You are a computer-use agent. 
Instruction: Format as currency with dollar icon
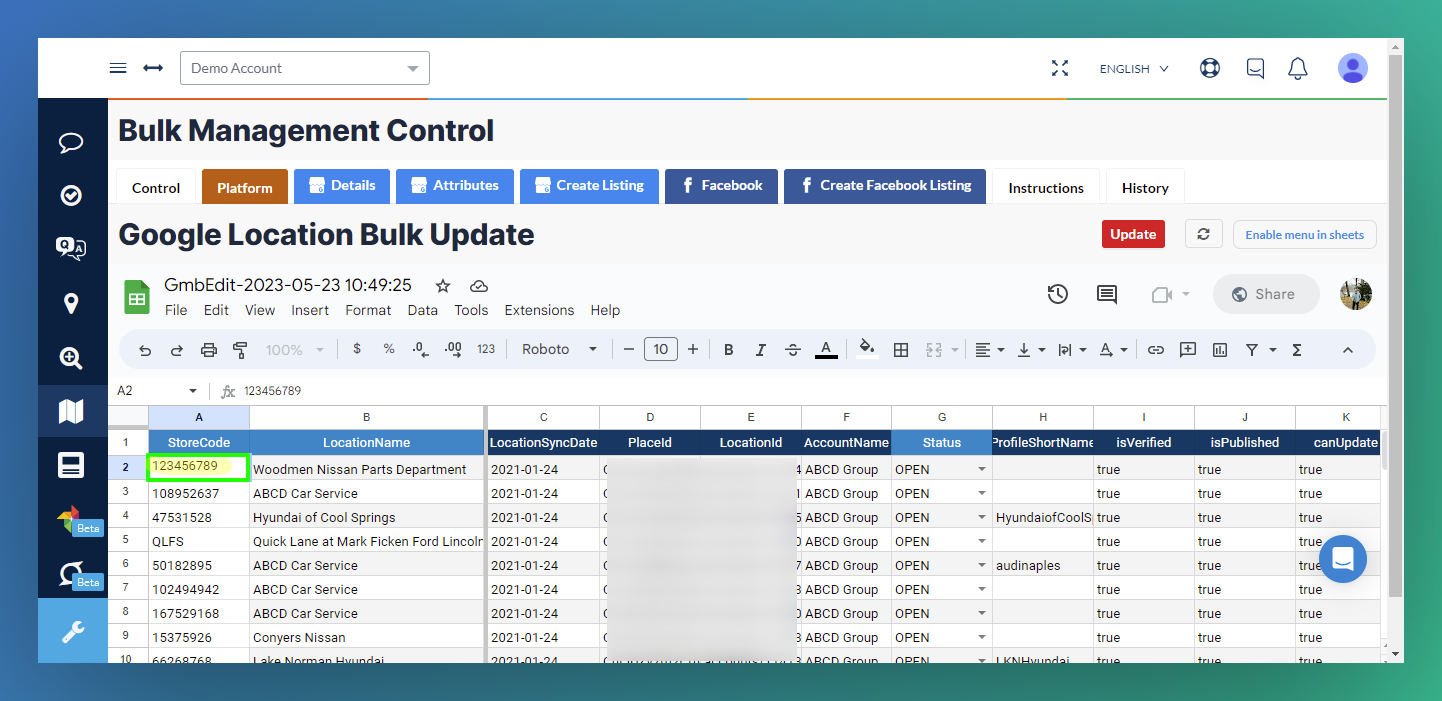tap(357, 349)
